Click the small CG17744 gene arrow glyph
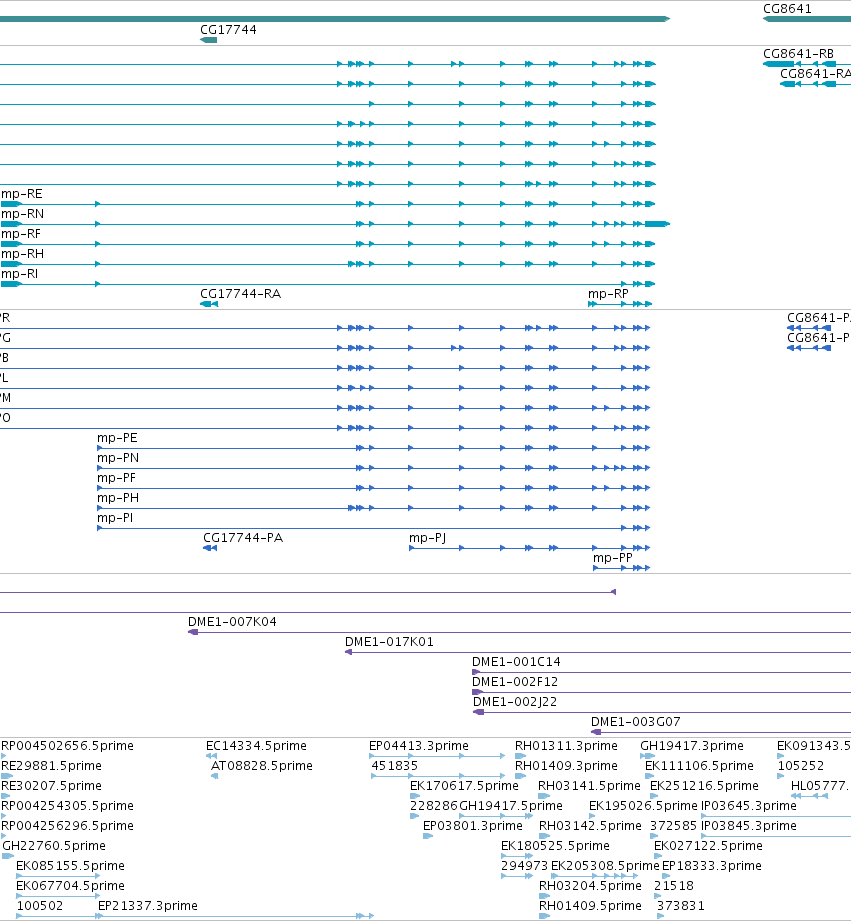The image size is (851, 921). tap(208, 40)
